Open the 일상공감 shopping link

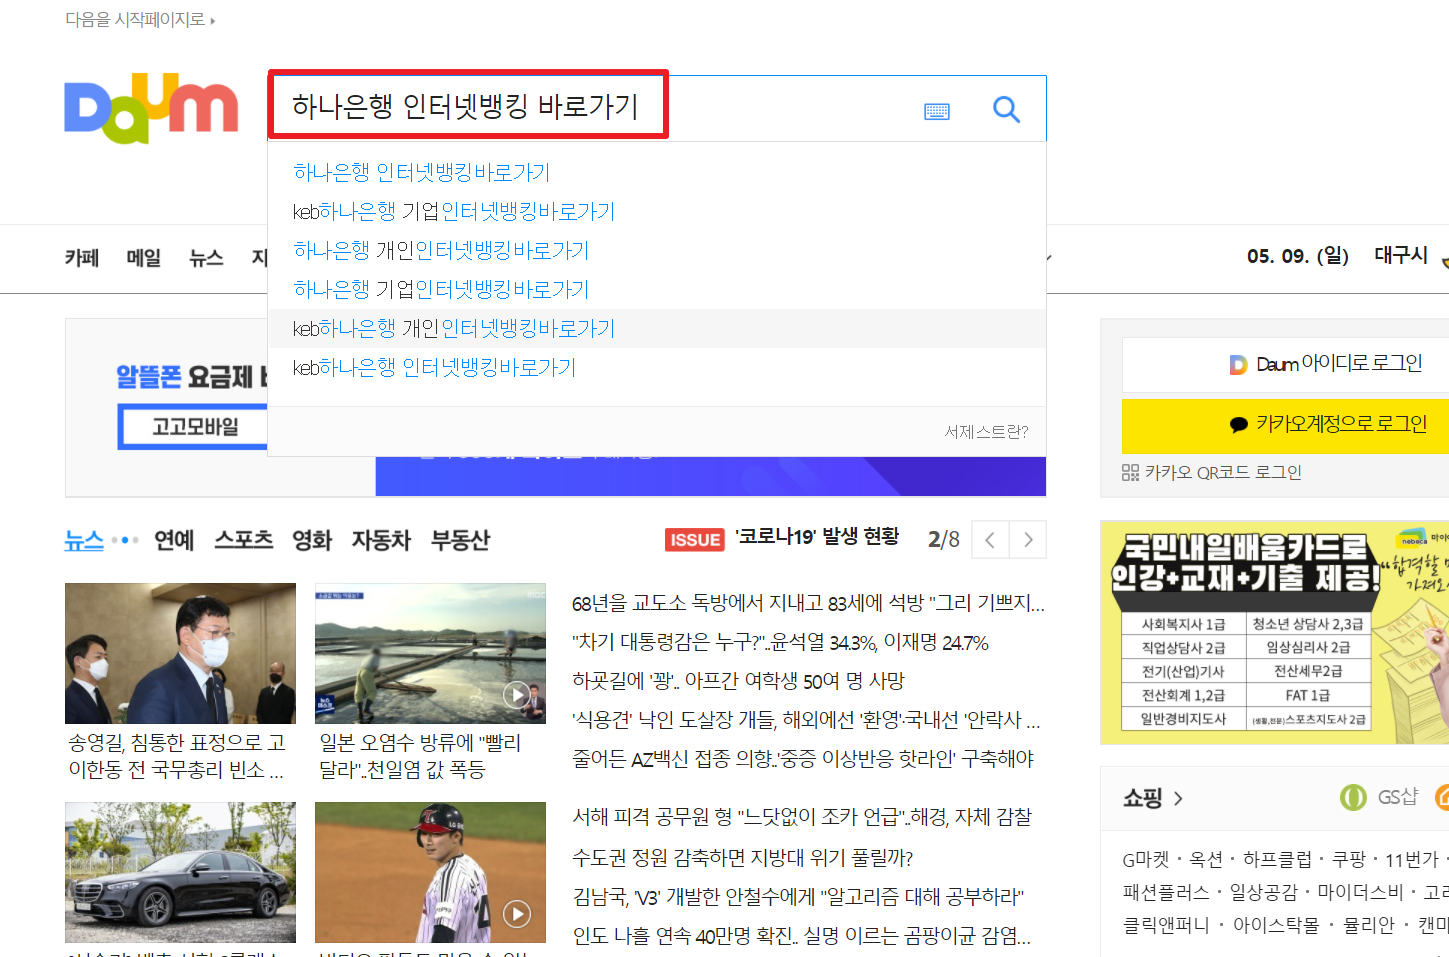1264,892
